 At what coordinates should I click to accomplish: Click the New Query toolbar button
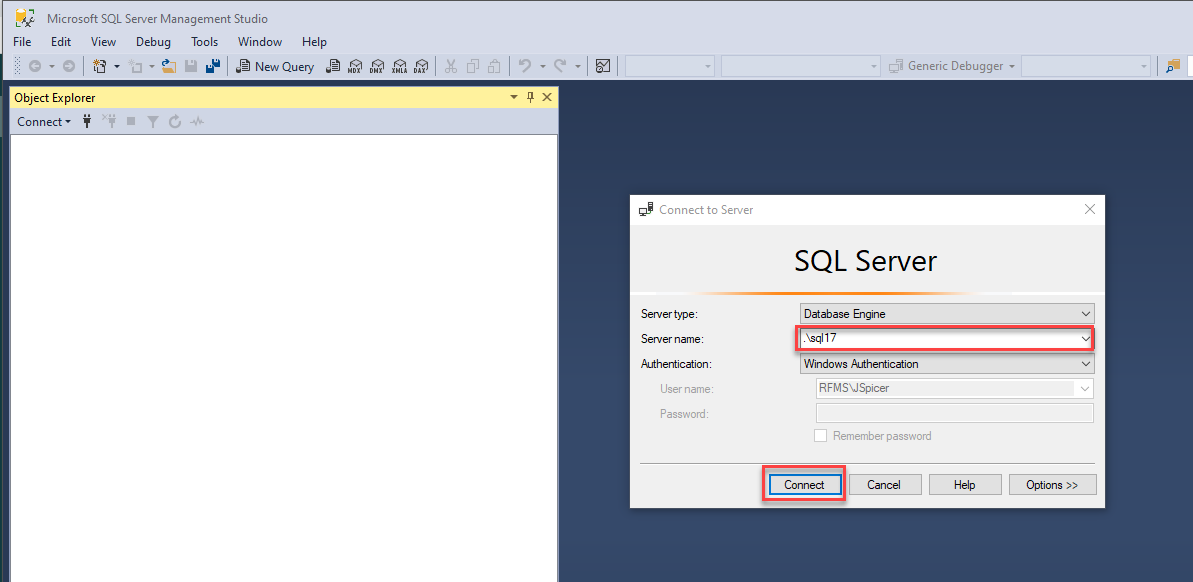pyautogui.click(x=275, y=66)
